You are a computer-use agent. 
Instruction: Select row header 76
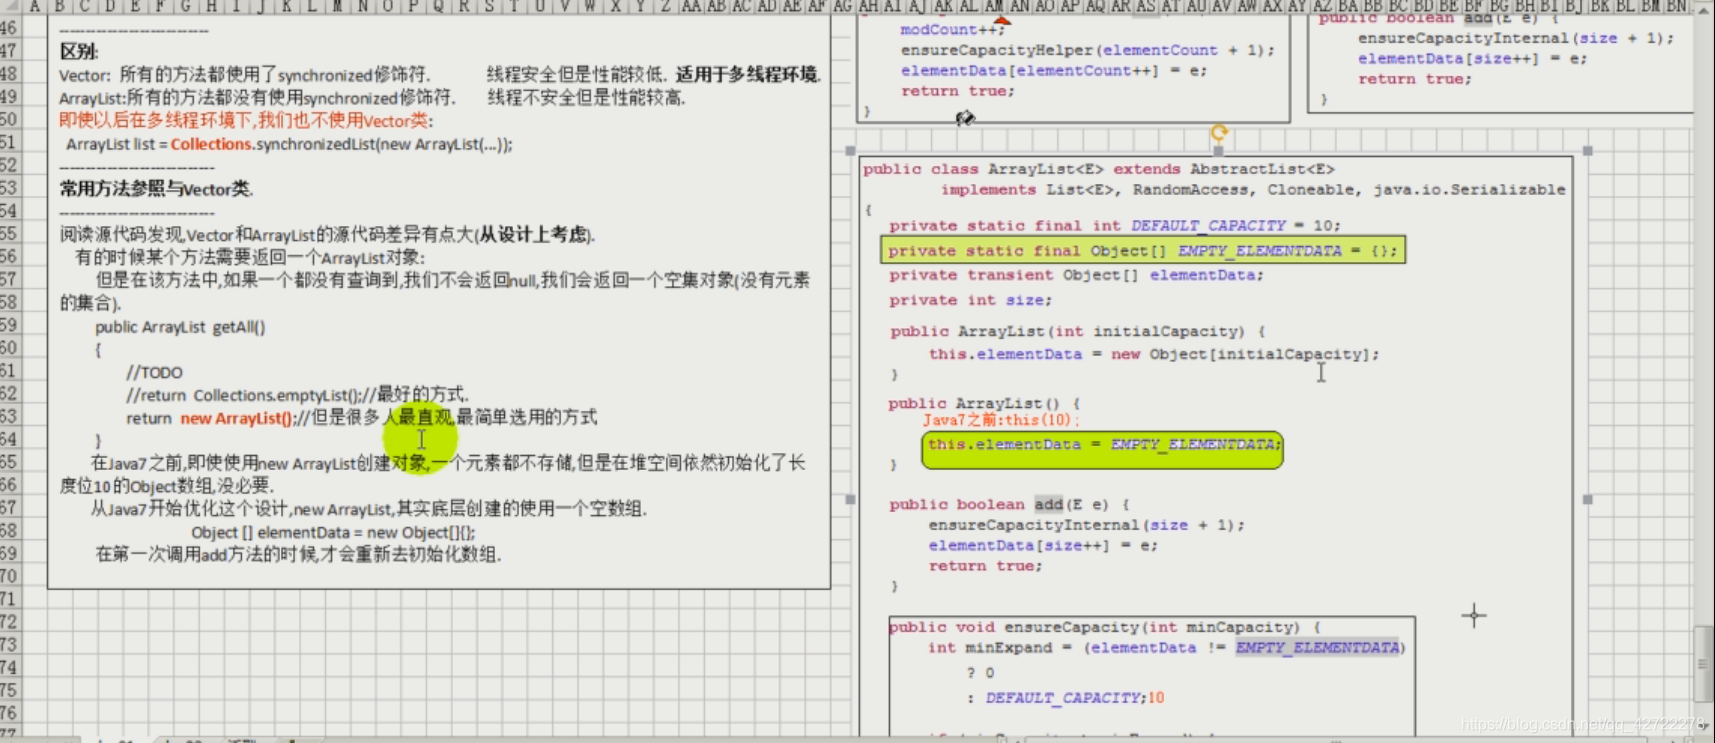pyautogui.click(x=9, y=713)
